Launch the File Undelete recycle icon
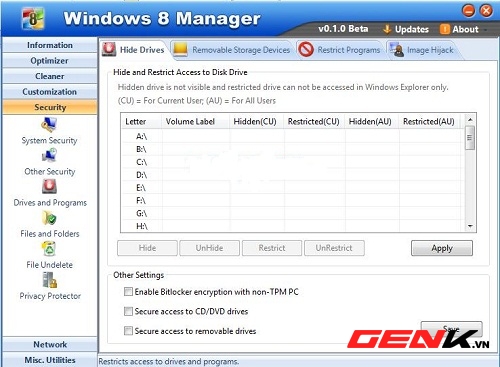The image size is (500, 367). 49,249
